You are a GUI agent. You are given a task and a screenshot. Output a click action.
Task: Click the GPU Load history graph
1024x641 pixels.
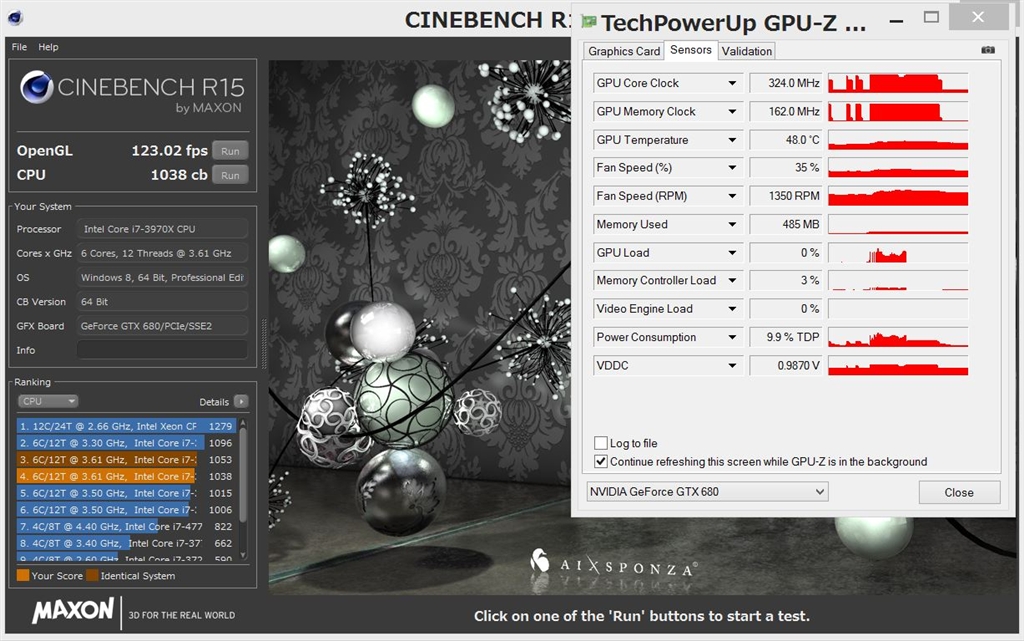(897, 253)
